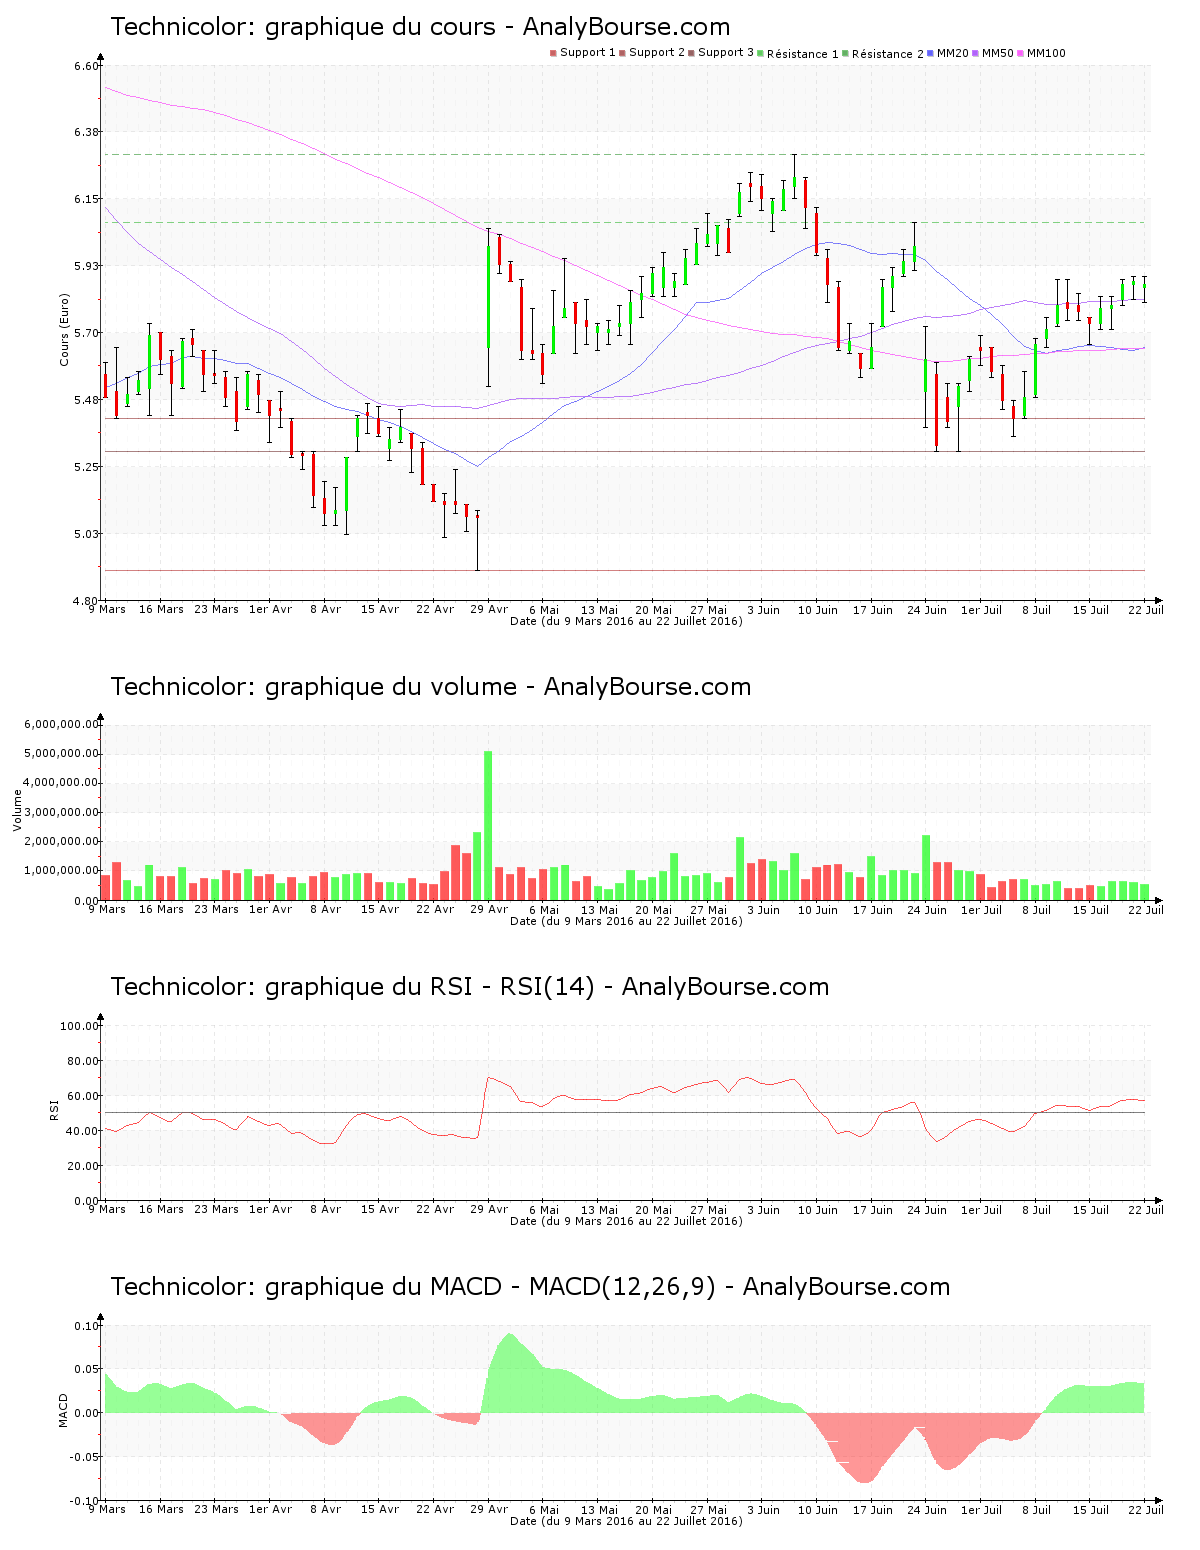Click the 5.25 value on price axis
Viewport: 1200px width, 1550px height.
point(86,467)
